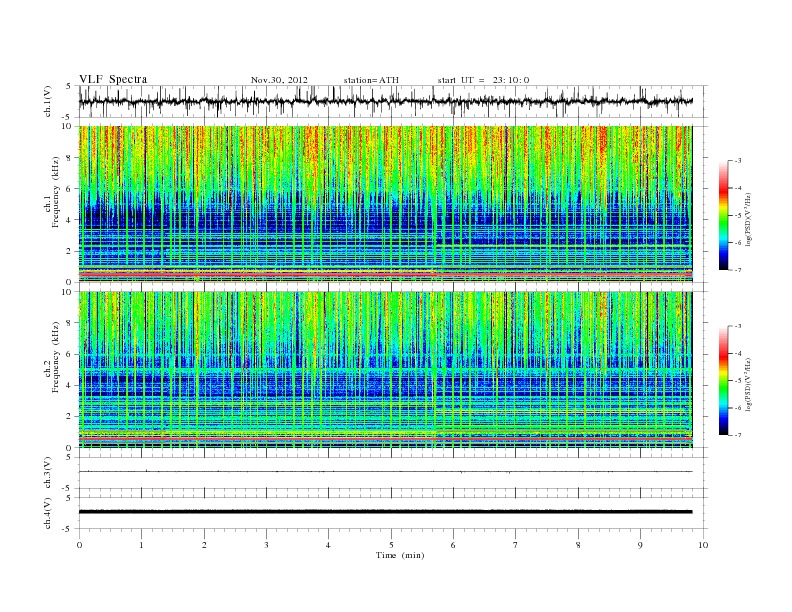This screenshot has height=612, width=792.
Task: Click the "7" tick on the time axis
Action: [x=516, y=545]
